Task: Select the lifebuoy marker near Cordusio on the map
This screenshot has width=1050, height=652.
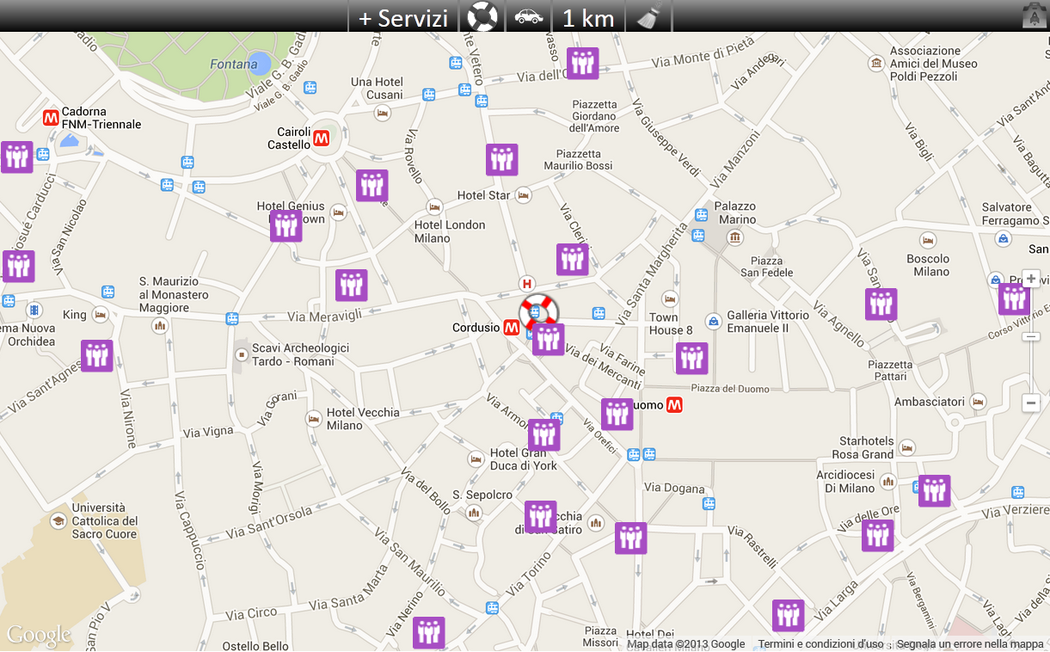Action: pyautogui.click(x=539, y=312)
